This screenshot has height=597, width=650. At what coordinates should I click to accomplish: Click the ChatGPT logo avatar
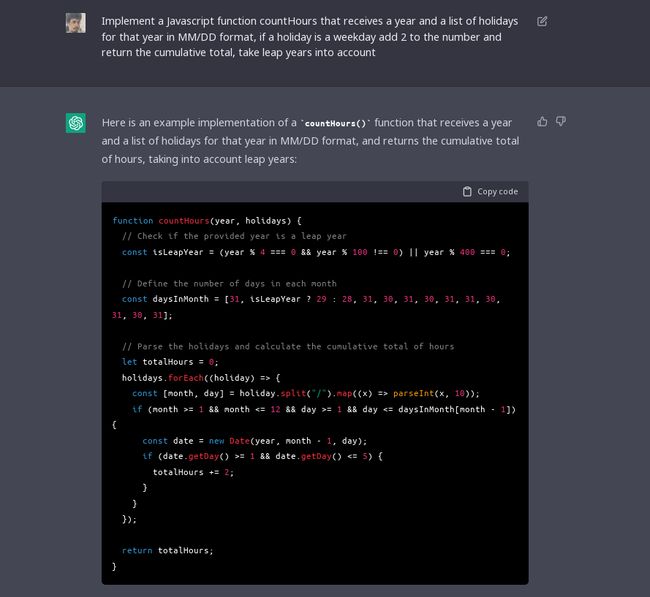coord(76,123)
